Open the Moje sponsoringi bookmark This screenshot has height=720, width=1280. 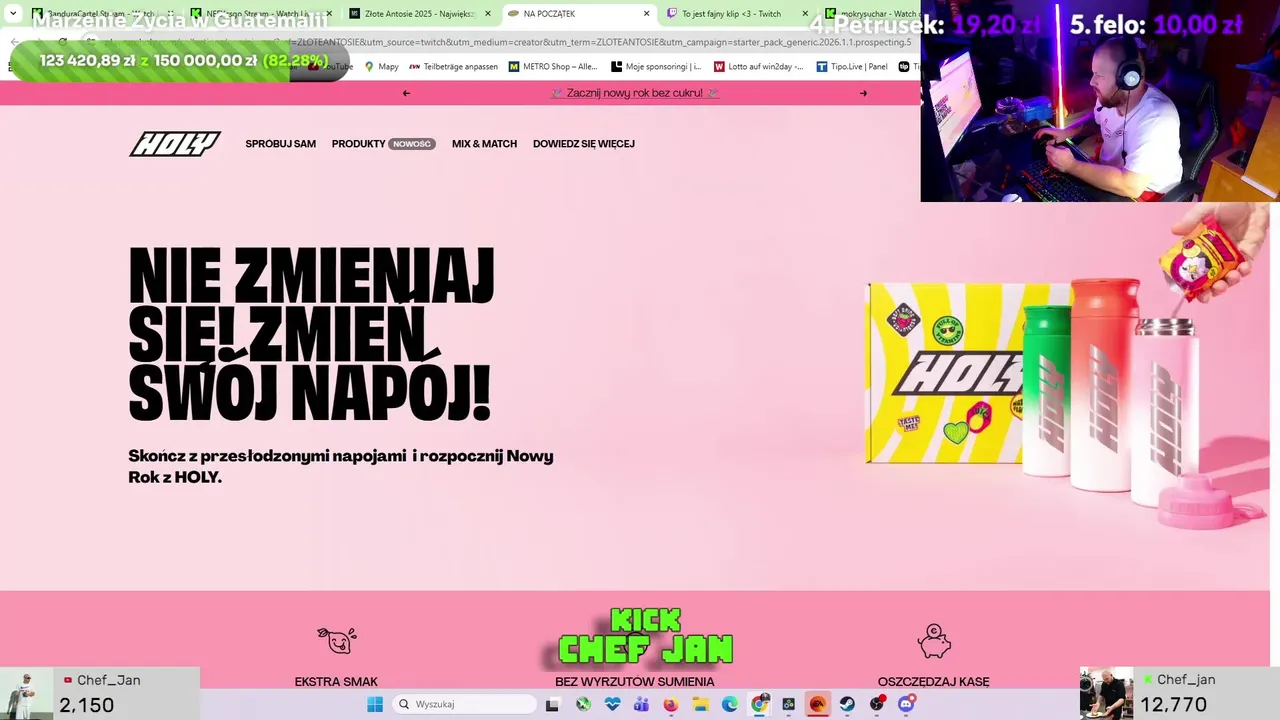coord(656,67)
